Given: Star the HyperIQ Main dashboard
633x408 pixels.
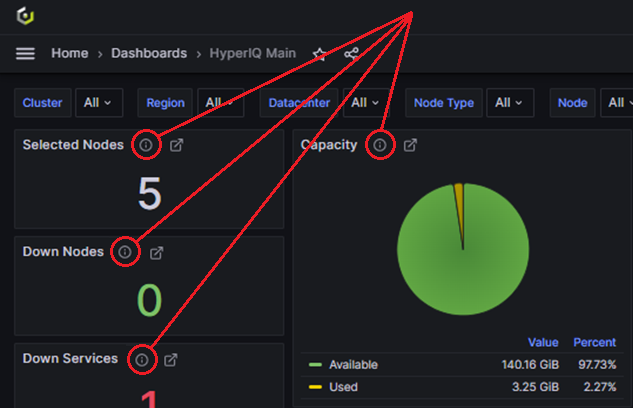Looking at the screenshot, I should pyautogui.click(x=319, y=54).
